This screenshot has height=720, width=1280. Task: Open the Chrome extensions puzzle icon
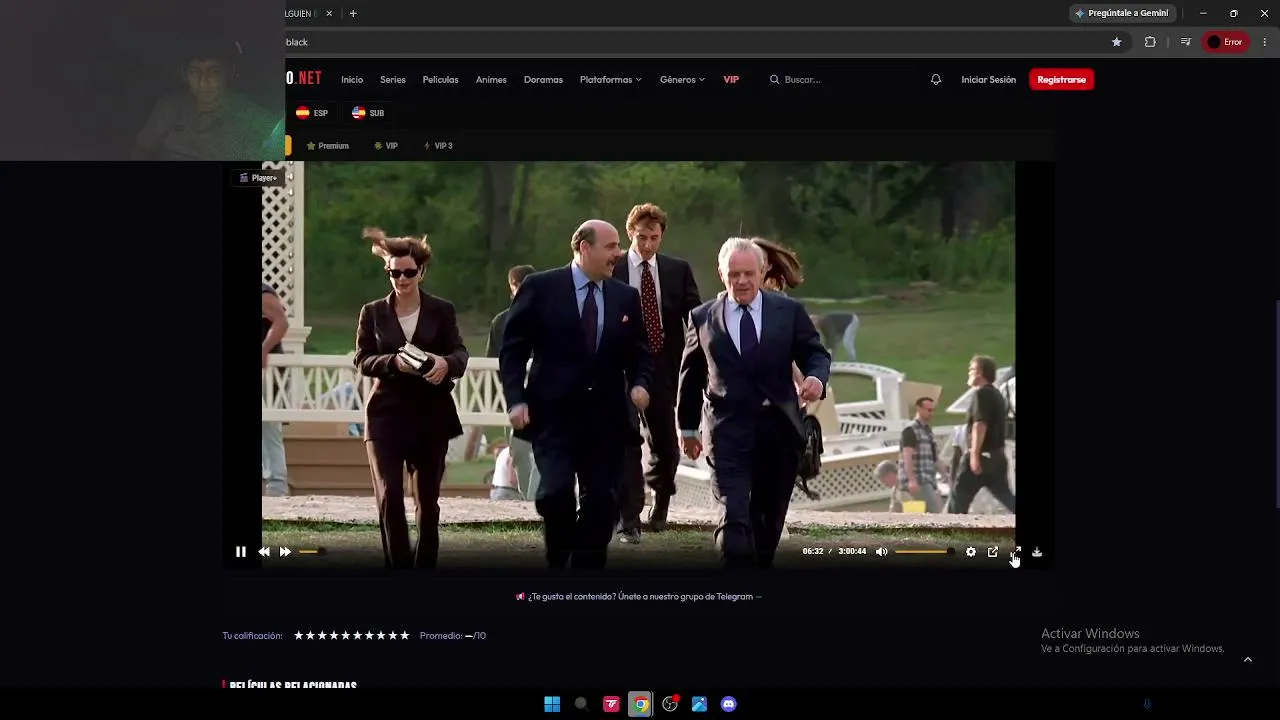pos(1150,42)
